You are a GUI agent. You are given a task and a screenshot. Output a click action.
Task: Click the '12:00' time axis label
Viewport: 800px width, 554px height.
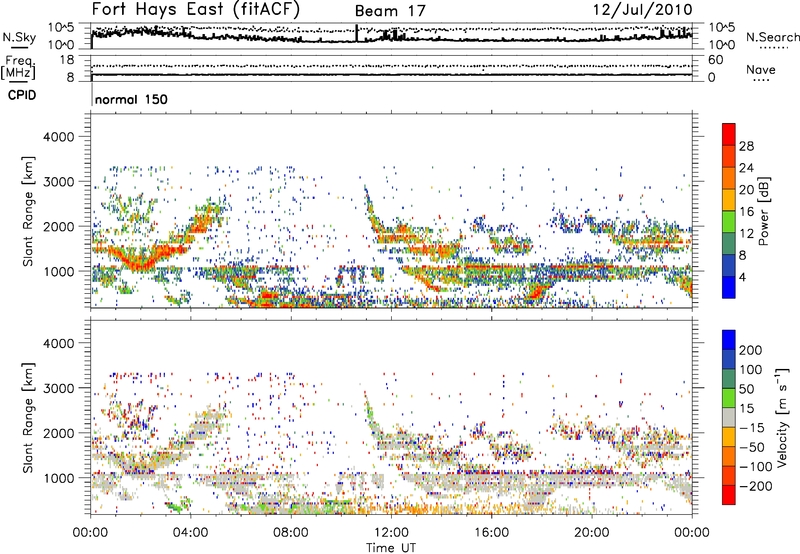[391, 533]
